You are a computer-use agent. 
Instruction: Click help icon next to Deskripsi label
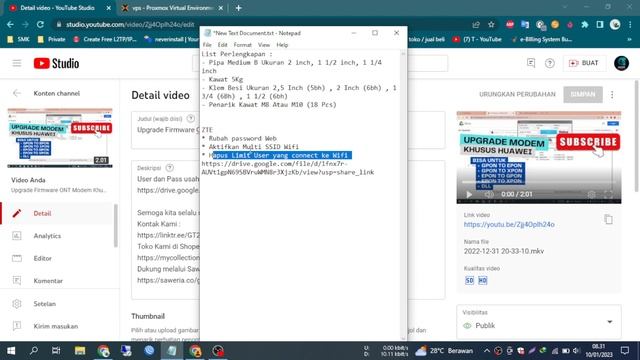(170, 168)
